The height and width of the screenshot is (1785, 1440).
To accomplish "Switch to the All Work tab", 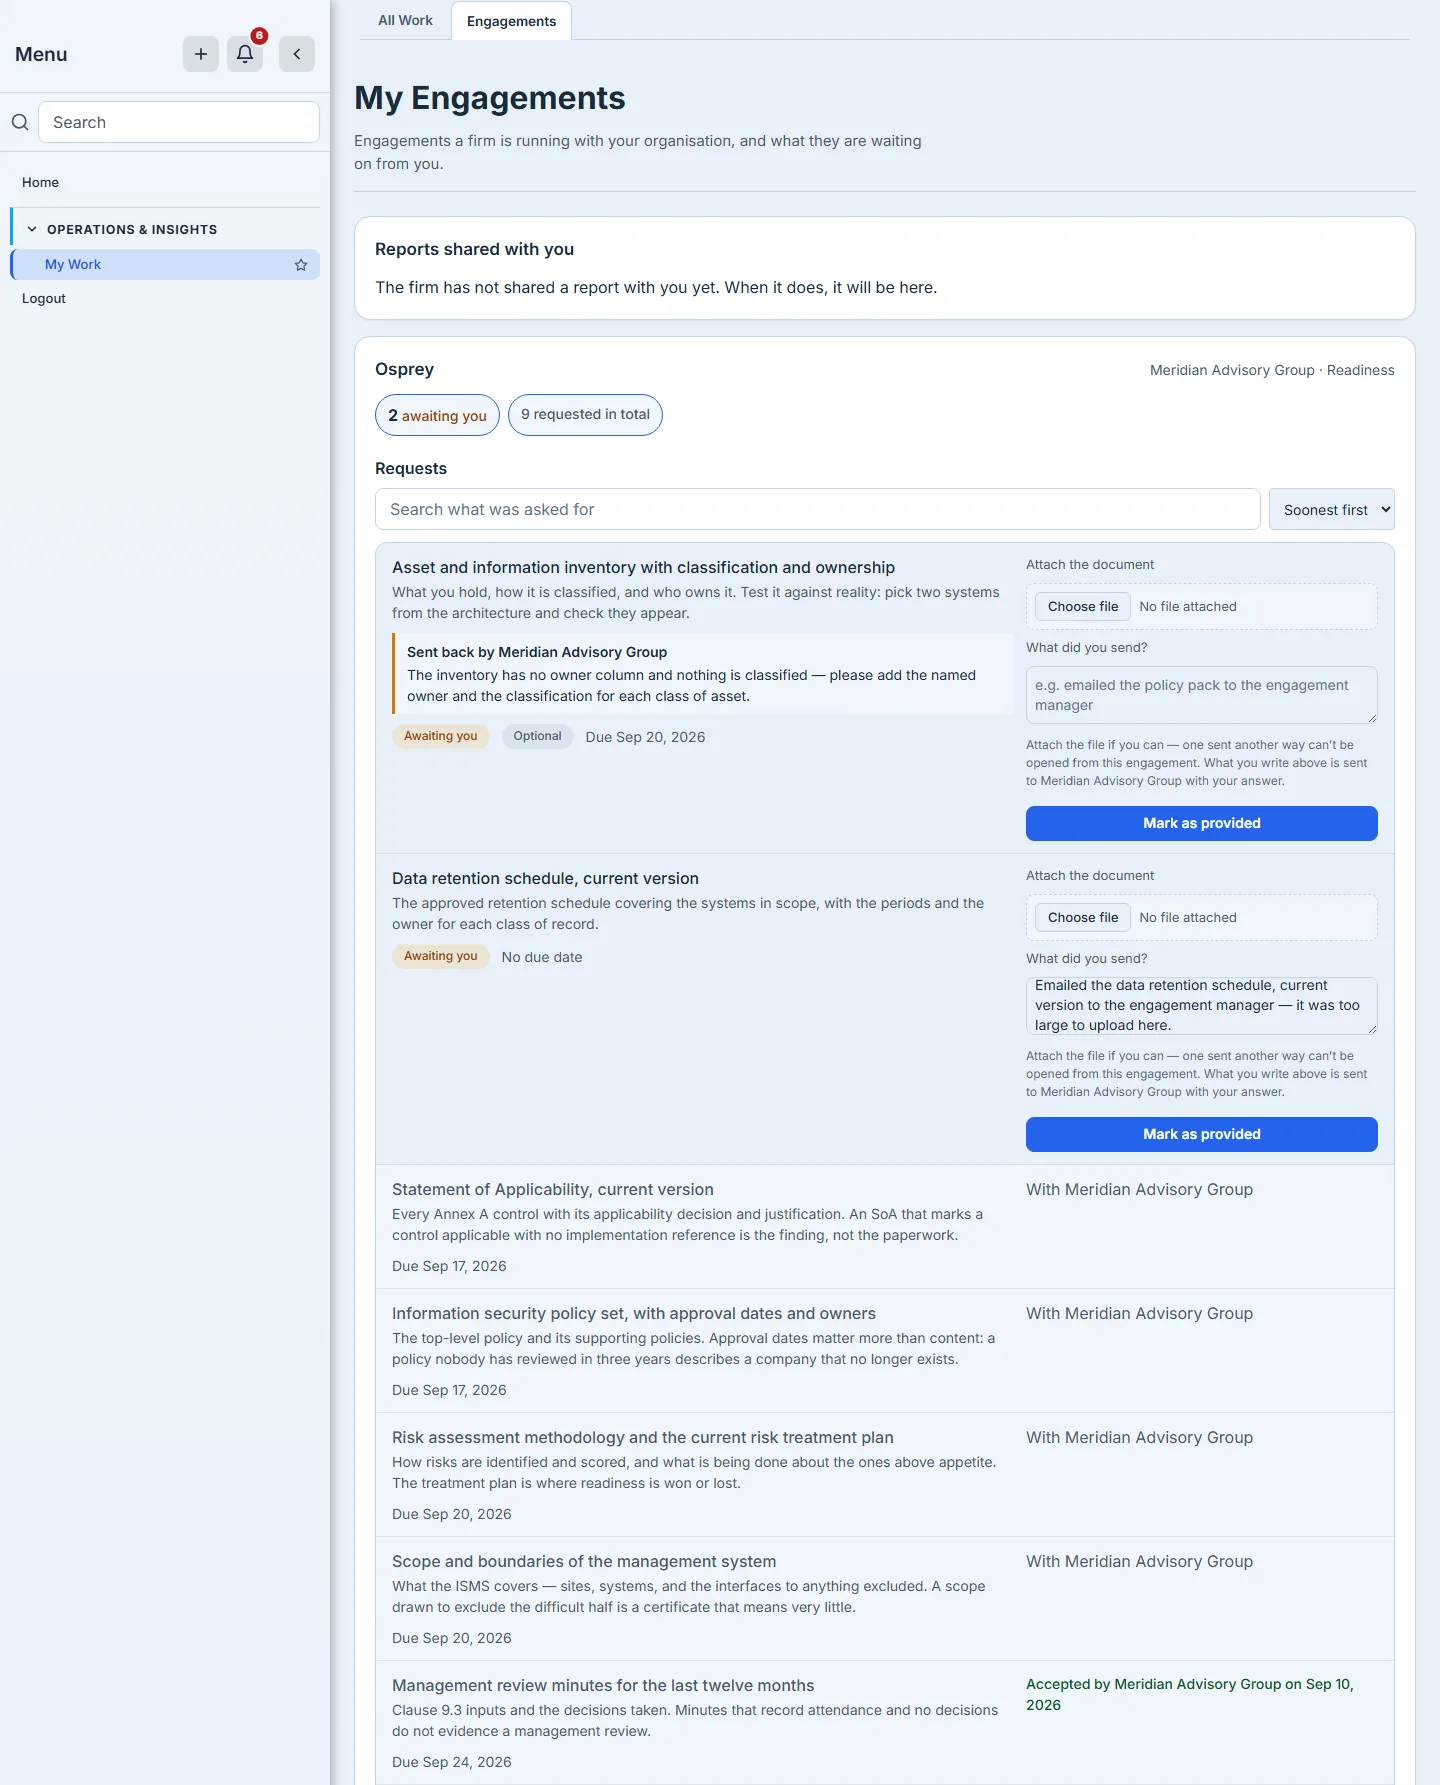I will point(405,20).
